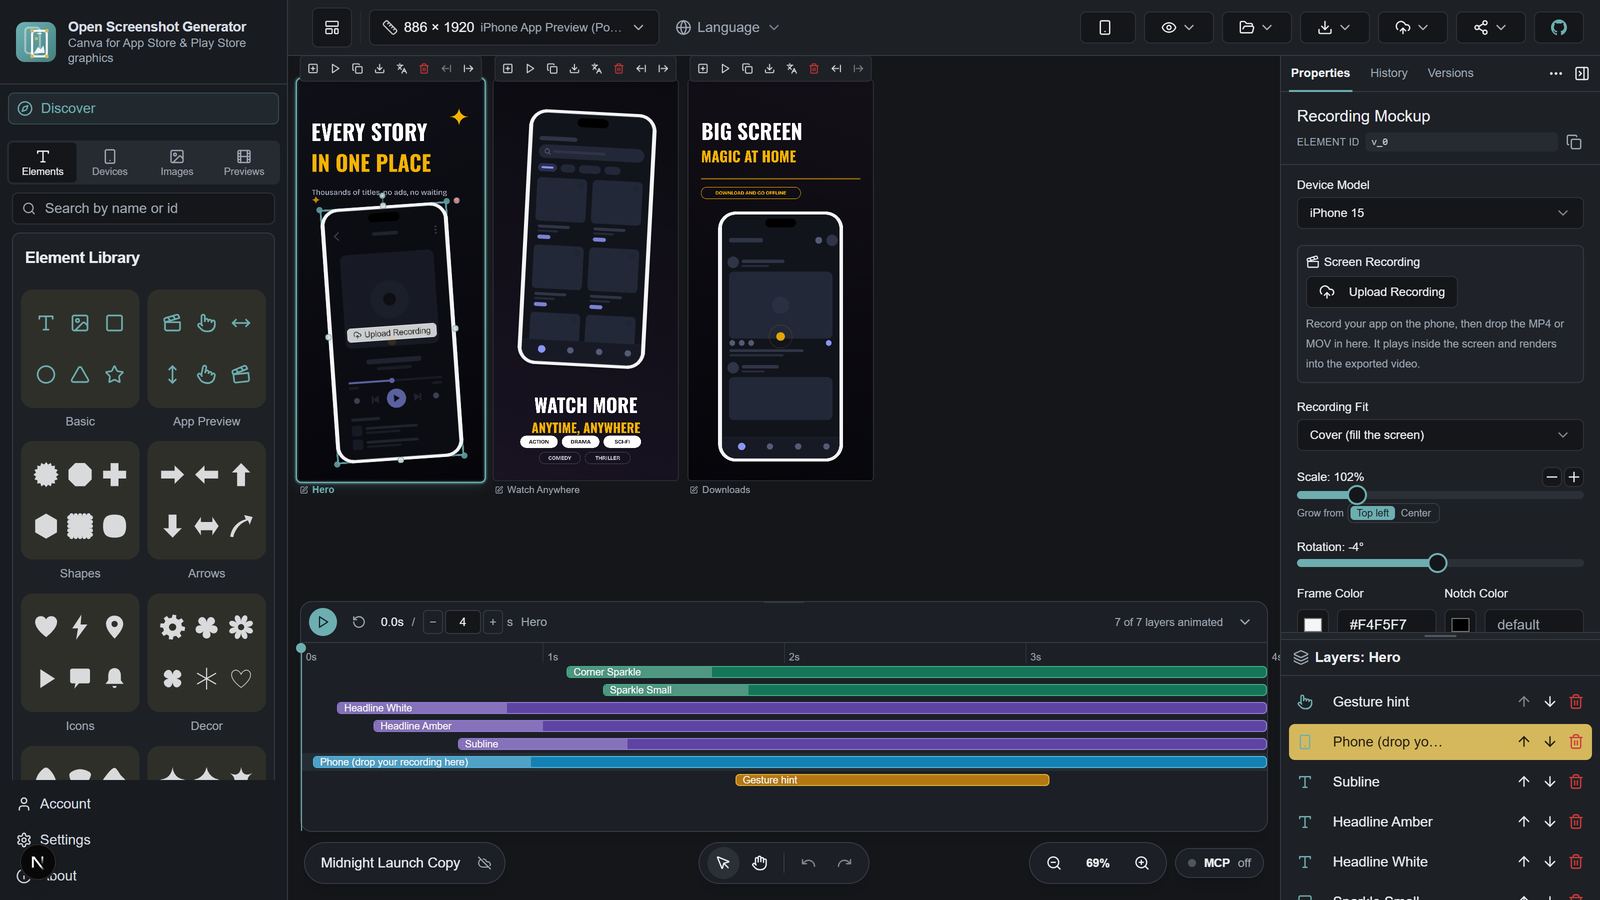Open the folder projects dropdown
Screen dimensions: 1600x900
coord(1256,27)
